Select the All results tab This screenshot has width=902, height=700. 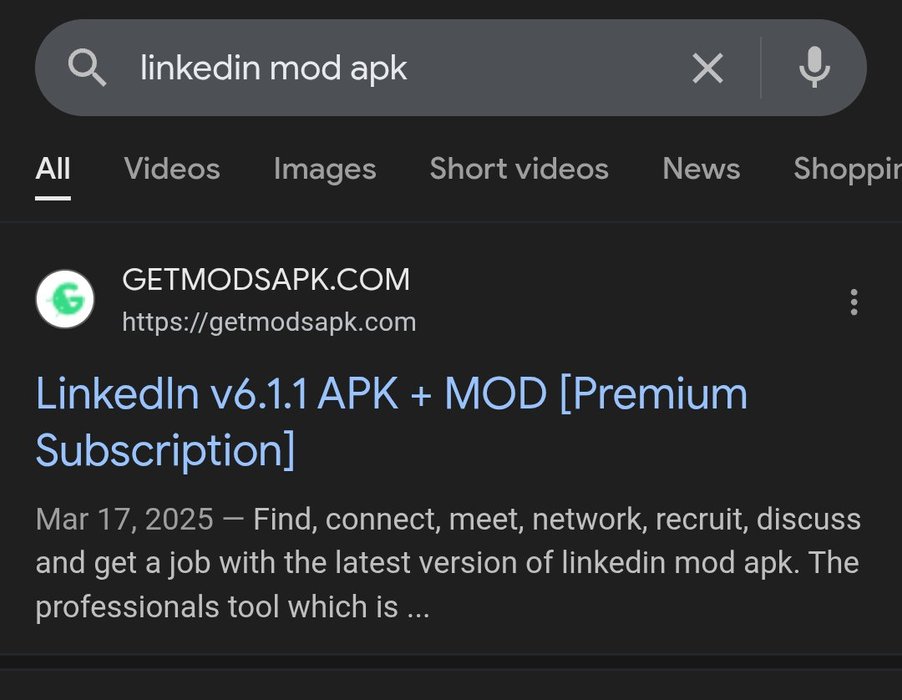coord(53,169)
